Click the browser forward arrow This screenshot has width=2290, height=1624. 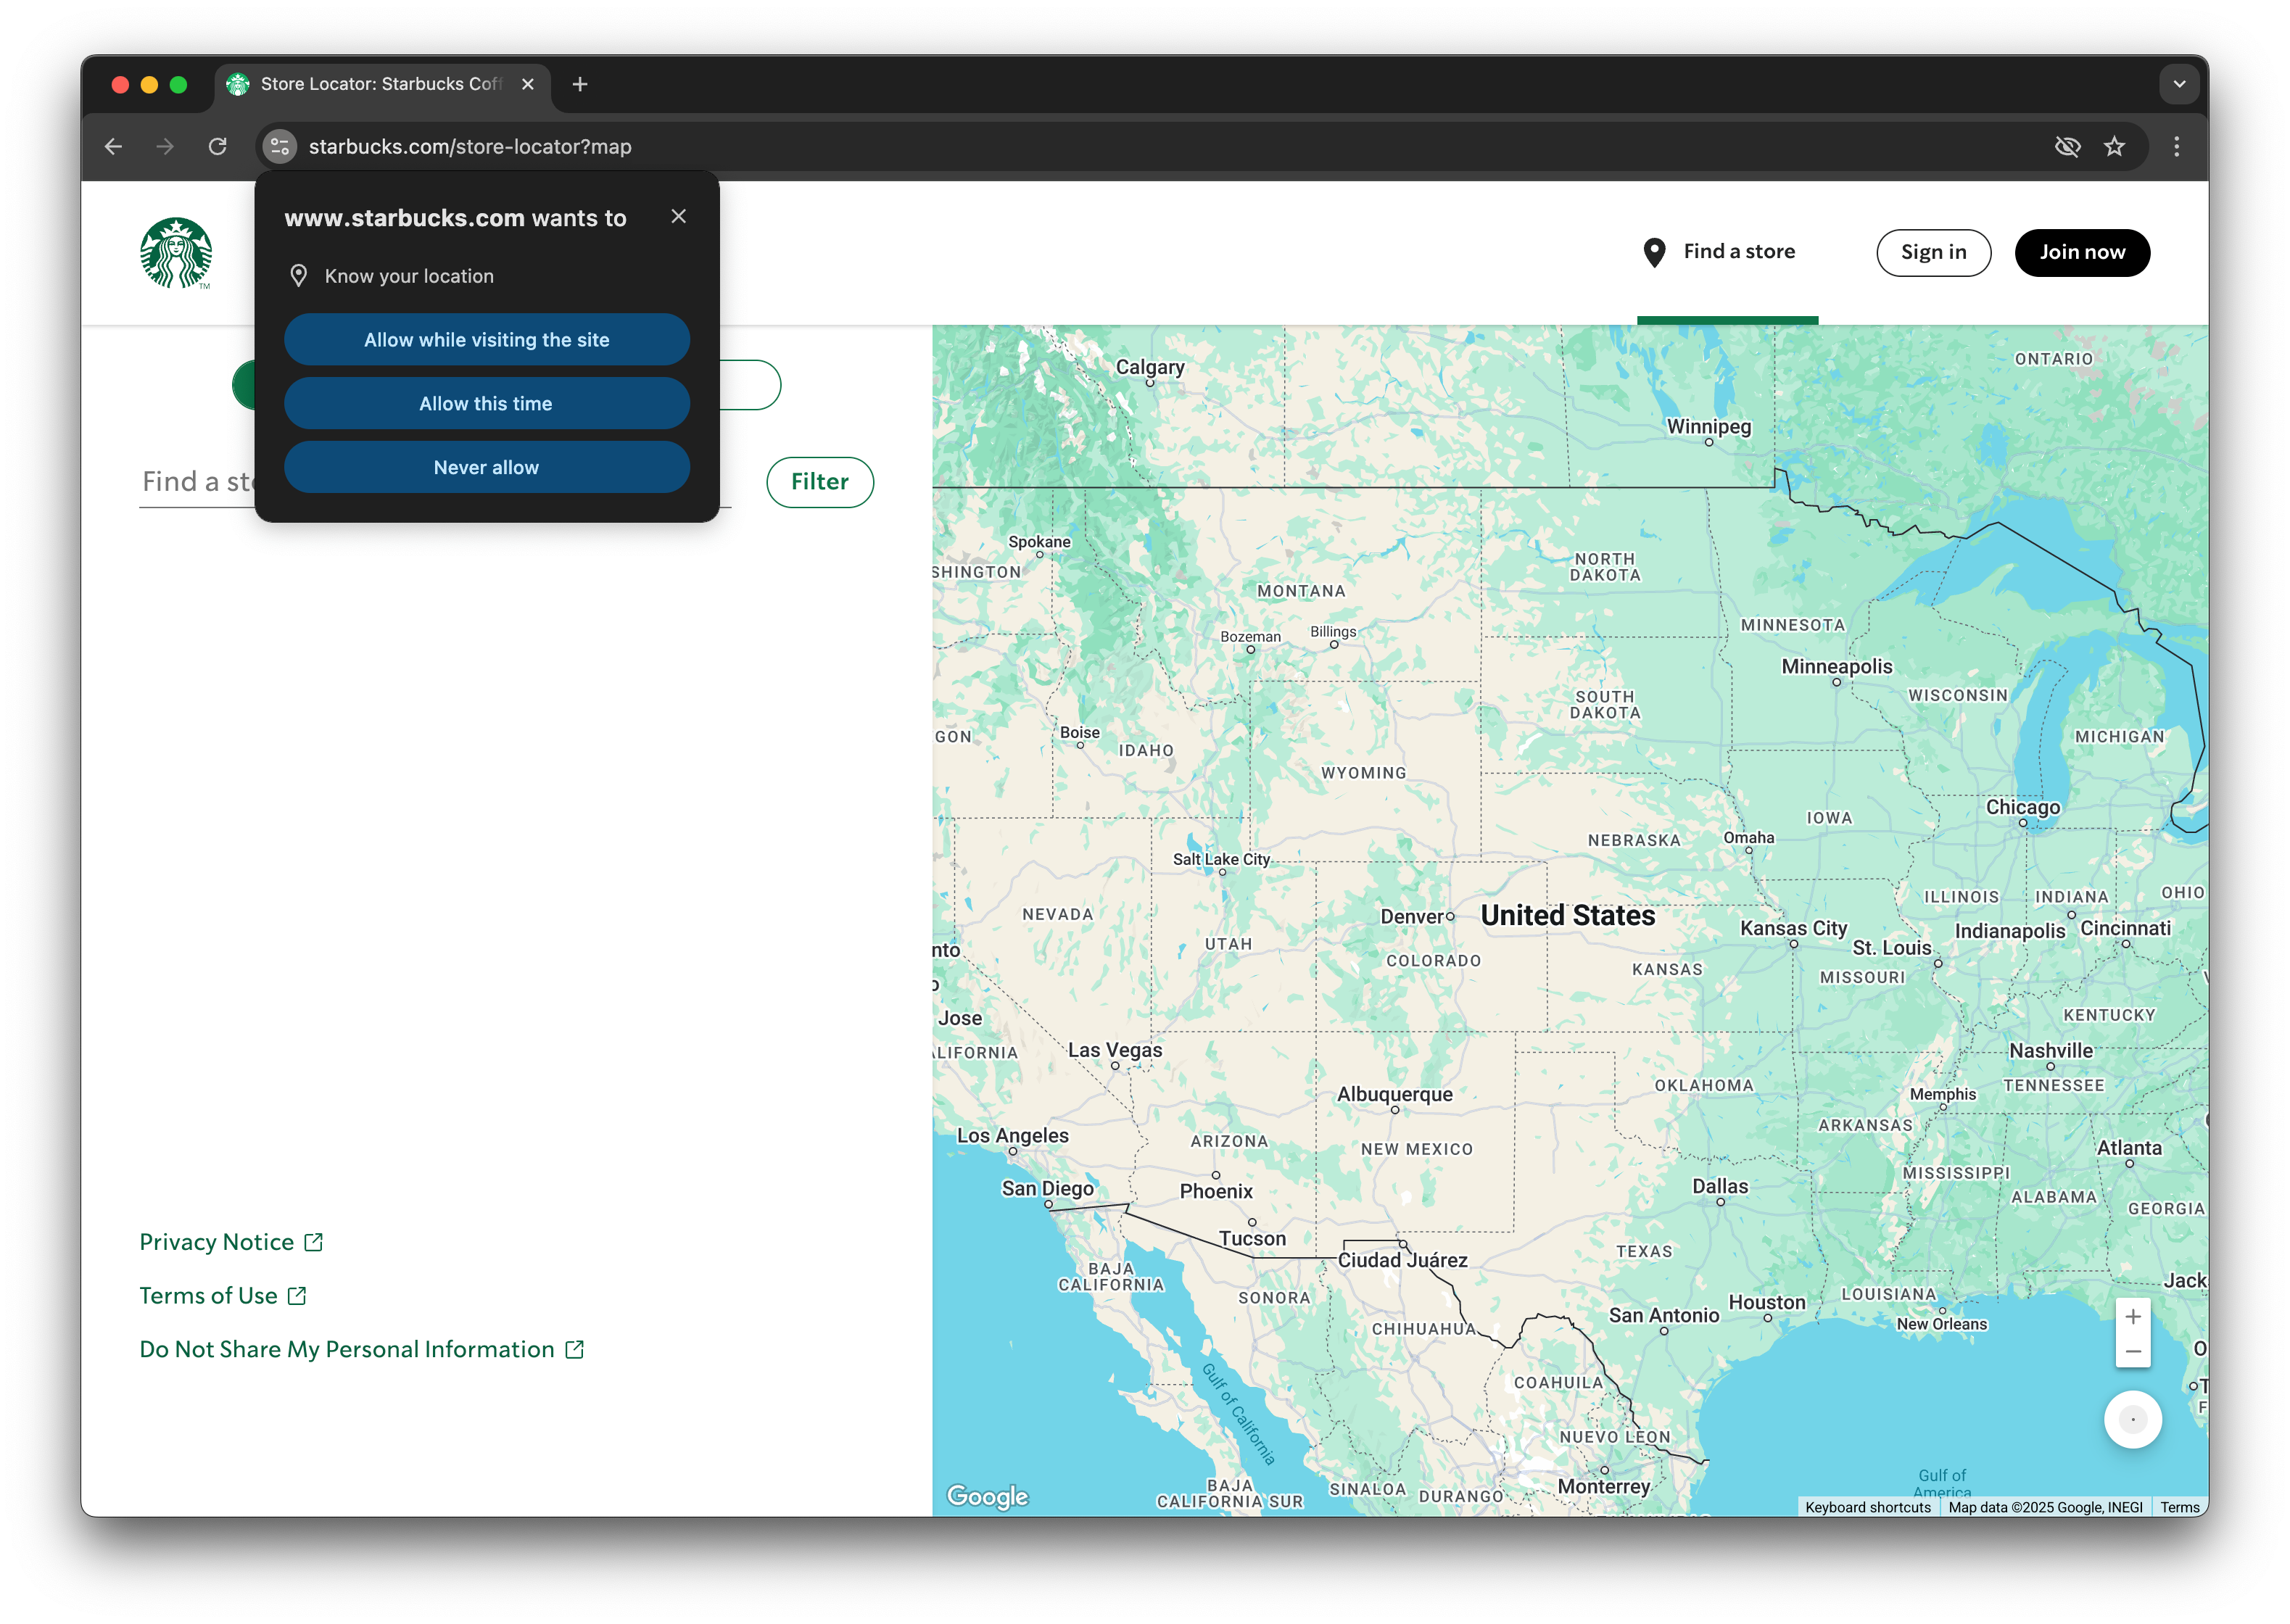click(165, 147)
